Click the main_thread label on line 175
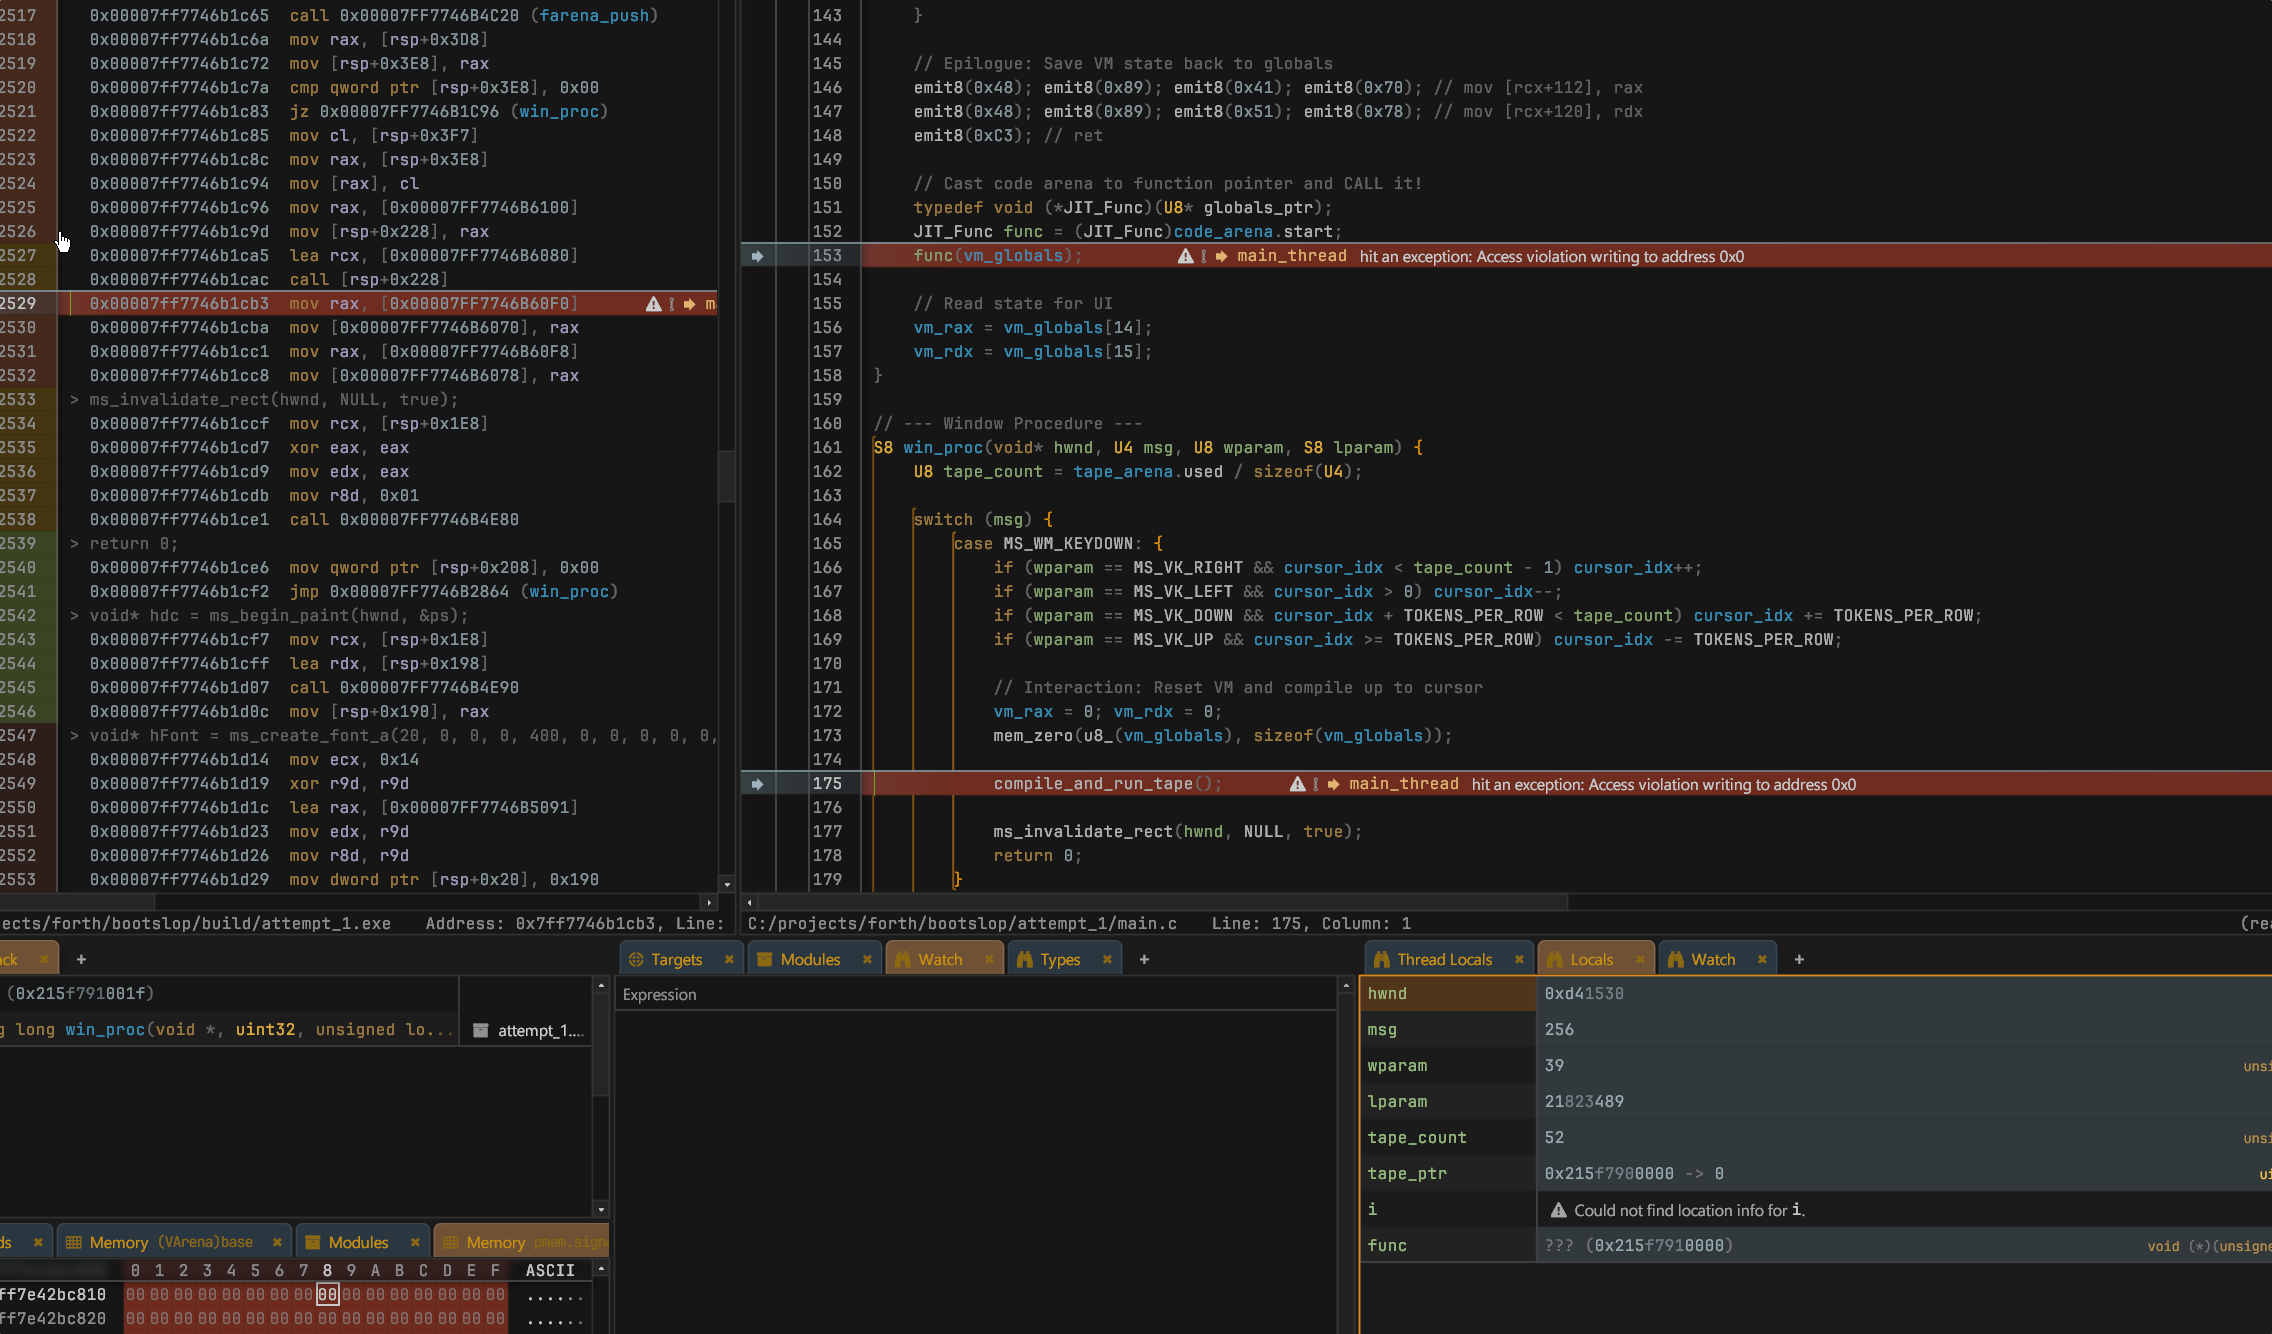 (1403, 784)
